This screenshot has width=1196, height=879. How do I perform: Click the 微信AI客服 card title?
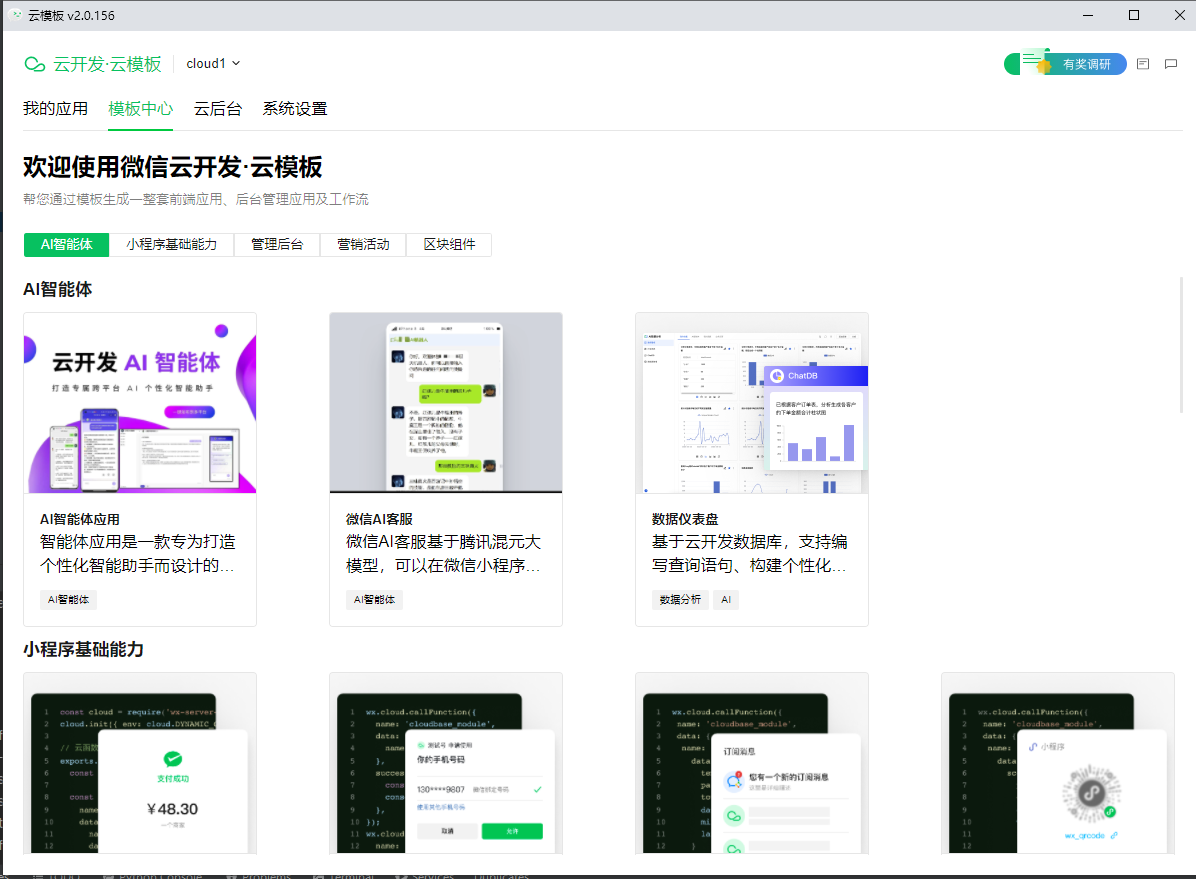pos(379,519)
